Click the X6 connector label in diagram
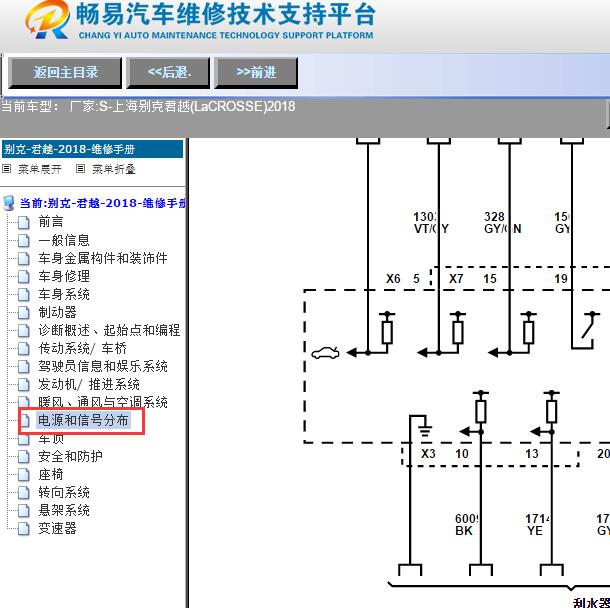The image size is (610, 608). 393,279
